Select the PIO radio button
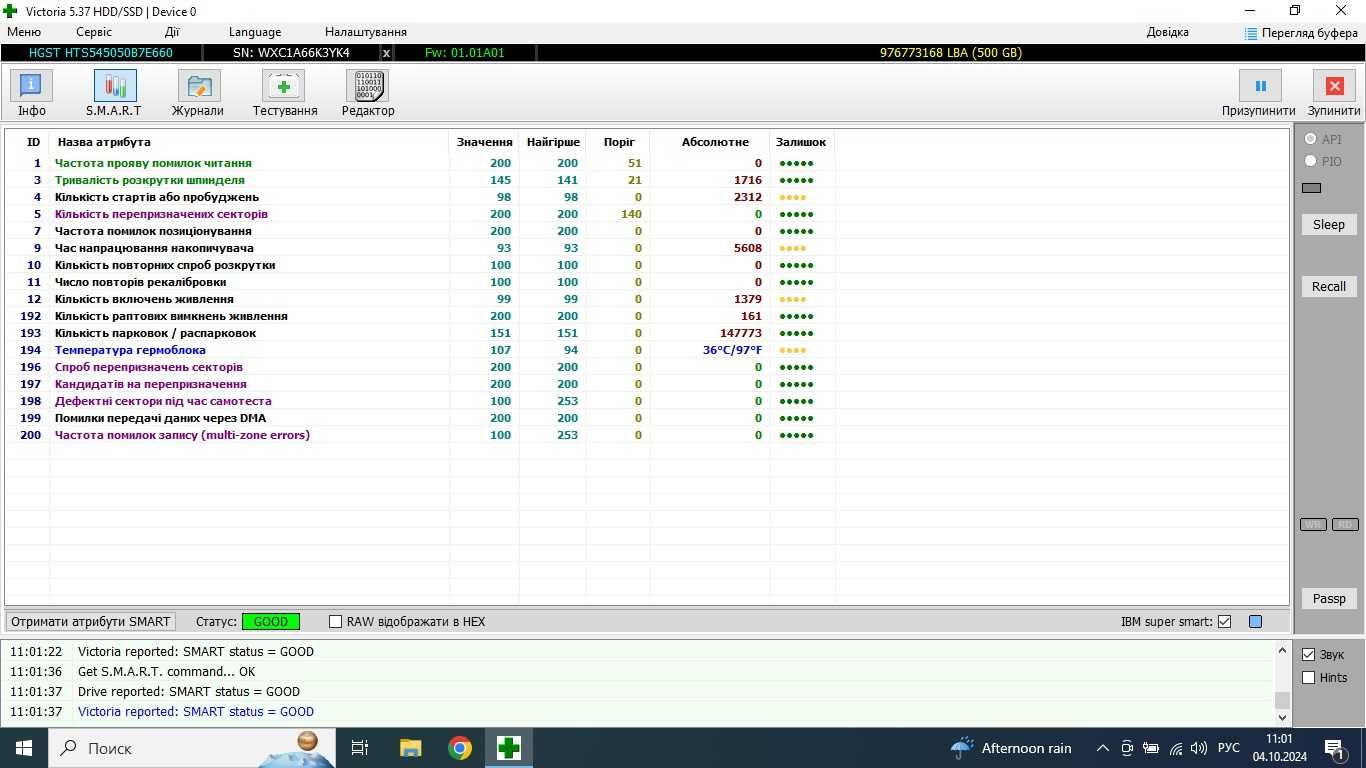The image size is (1366, 768). 1310,161
